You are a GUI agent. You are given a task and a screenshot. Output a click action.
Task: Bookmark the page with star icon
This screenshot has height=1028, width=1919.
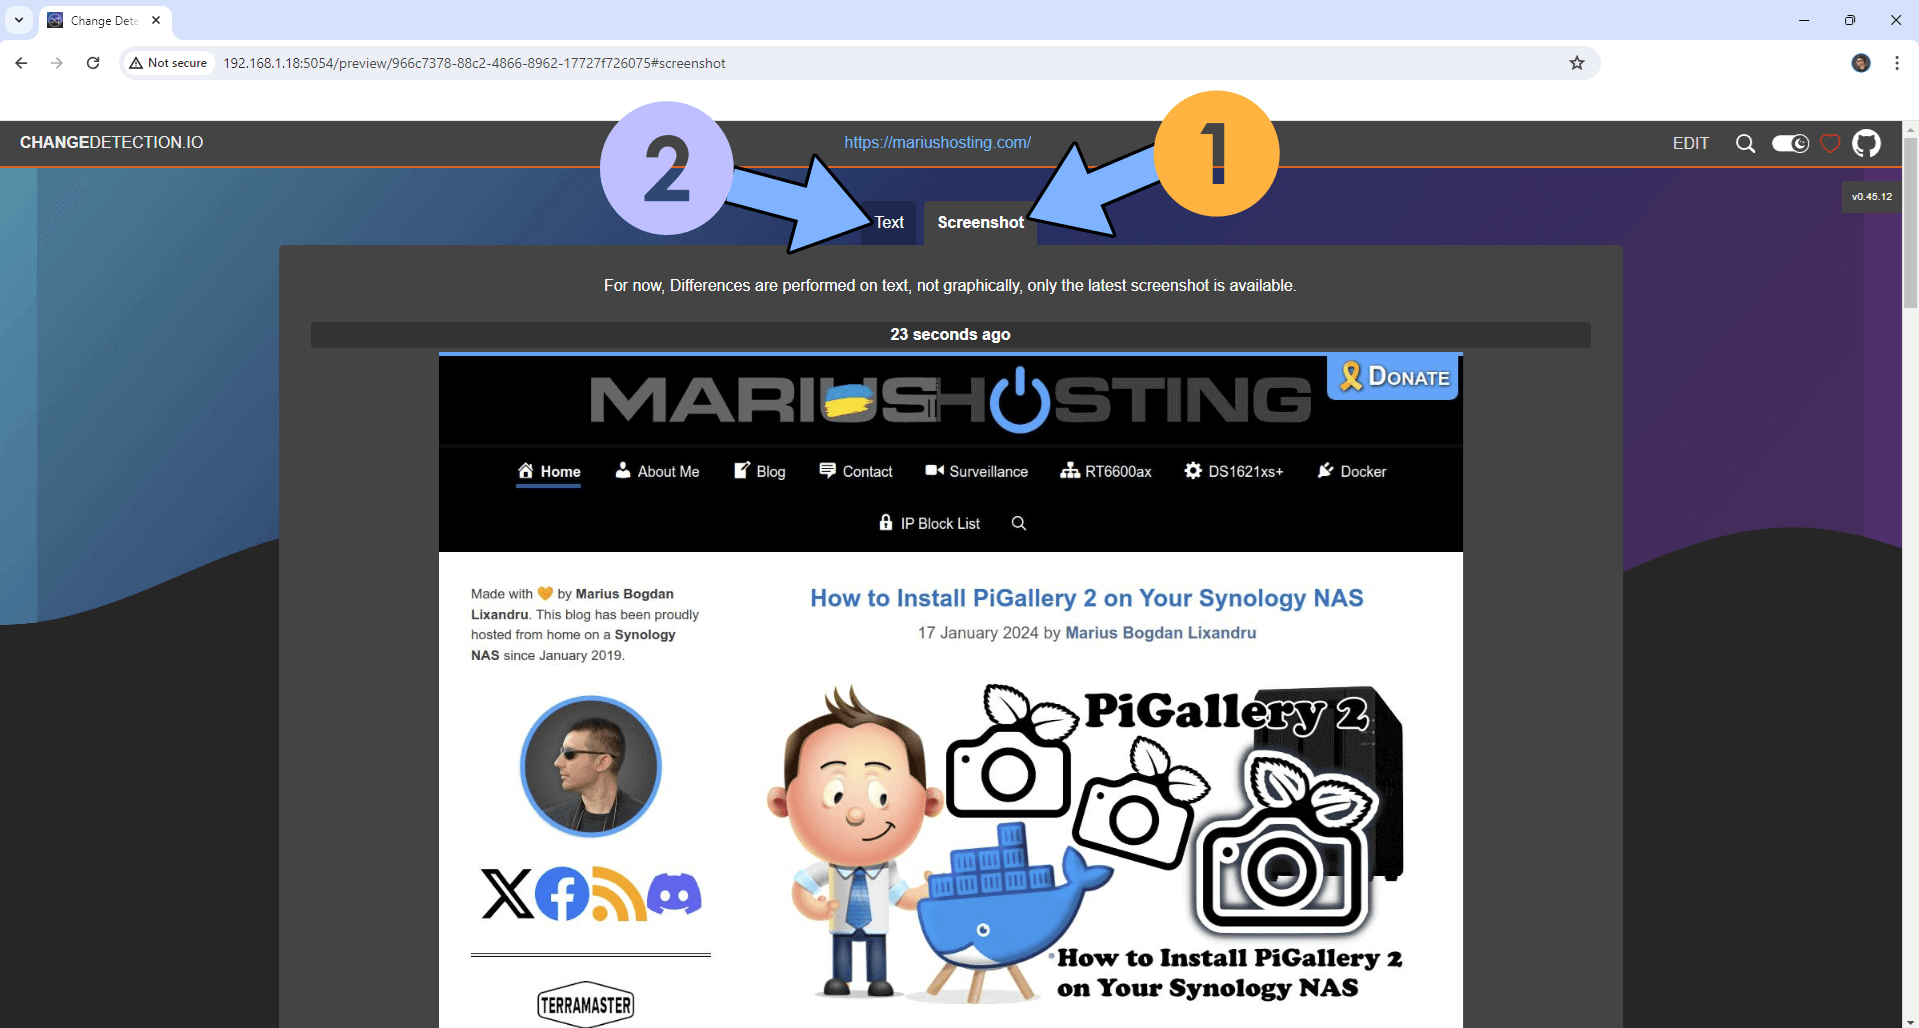pyautogui.click(x=1577, y=63)
